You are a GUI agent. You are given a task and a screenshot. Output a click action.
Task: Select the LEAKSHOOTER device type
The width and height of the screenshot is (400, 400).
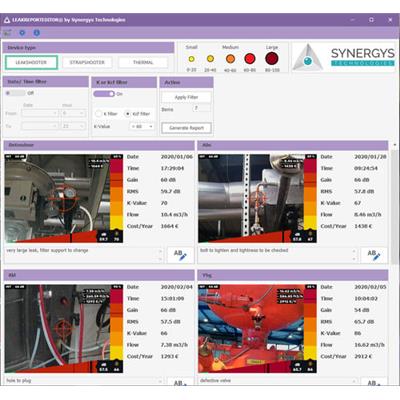point(31,62)
